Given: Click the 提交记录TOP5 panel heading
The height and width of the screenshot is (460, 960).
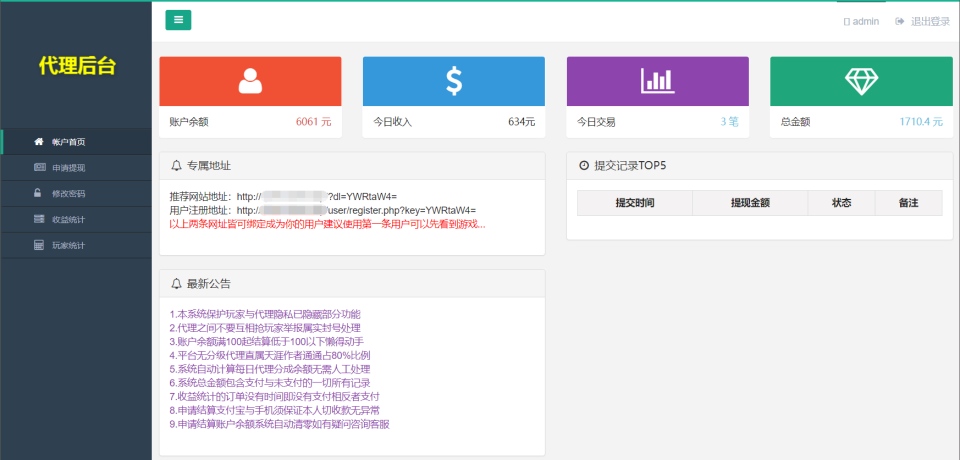Looking at the screenshot, I should 630,165.
